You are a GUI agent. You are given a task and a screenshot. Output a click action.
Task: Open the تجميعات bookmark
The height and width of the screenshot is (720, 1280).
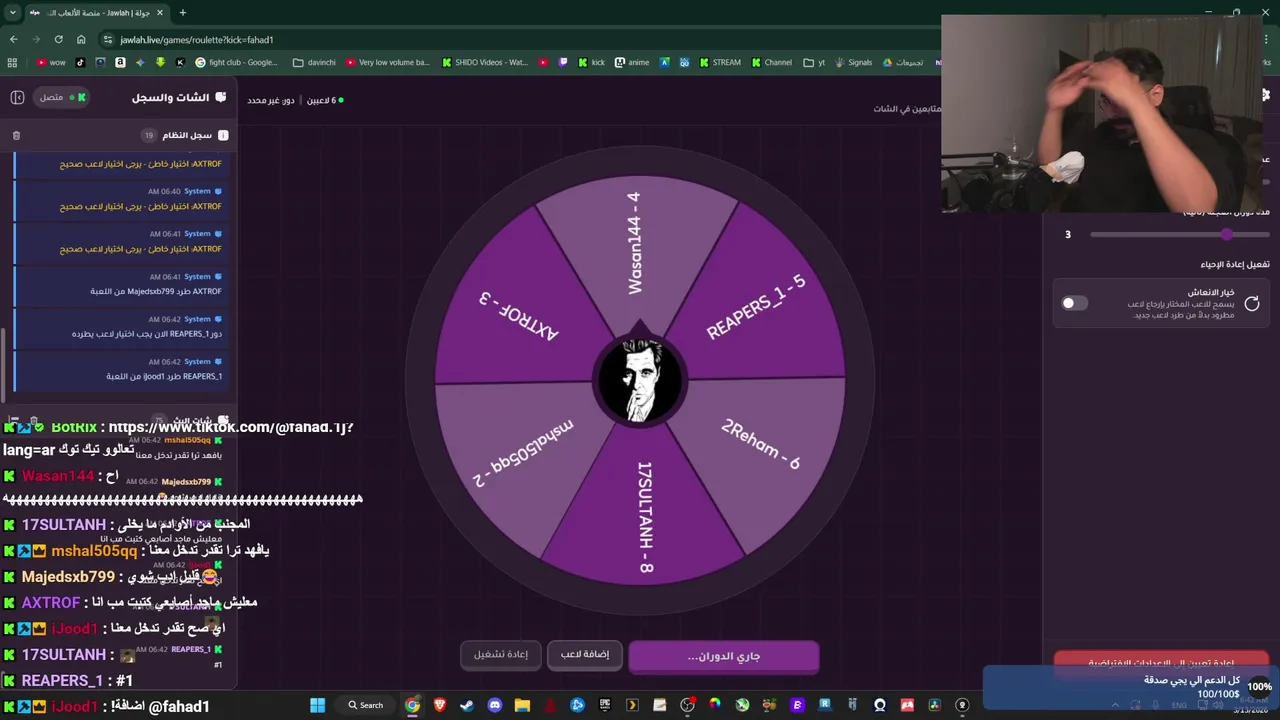point(903,62)
